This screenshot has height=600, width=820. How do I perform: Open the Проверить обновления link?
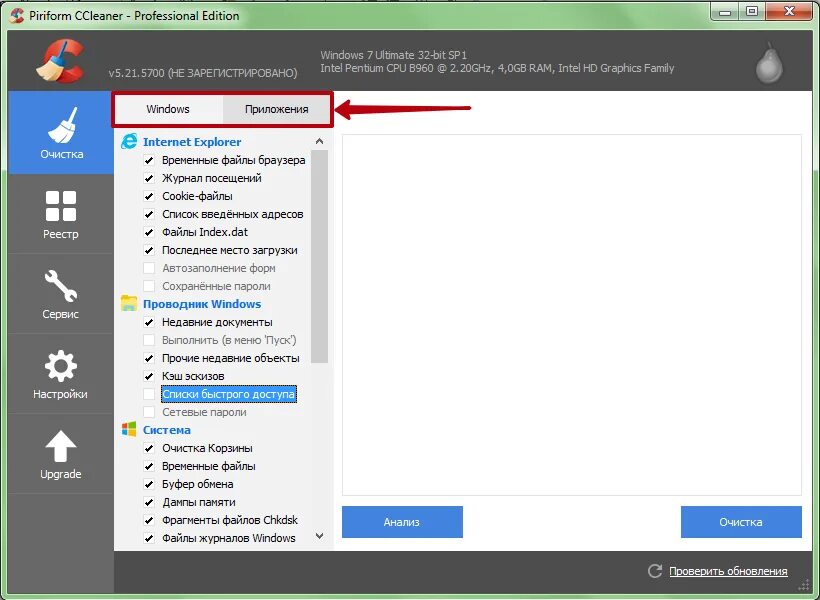coord(728,571)
